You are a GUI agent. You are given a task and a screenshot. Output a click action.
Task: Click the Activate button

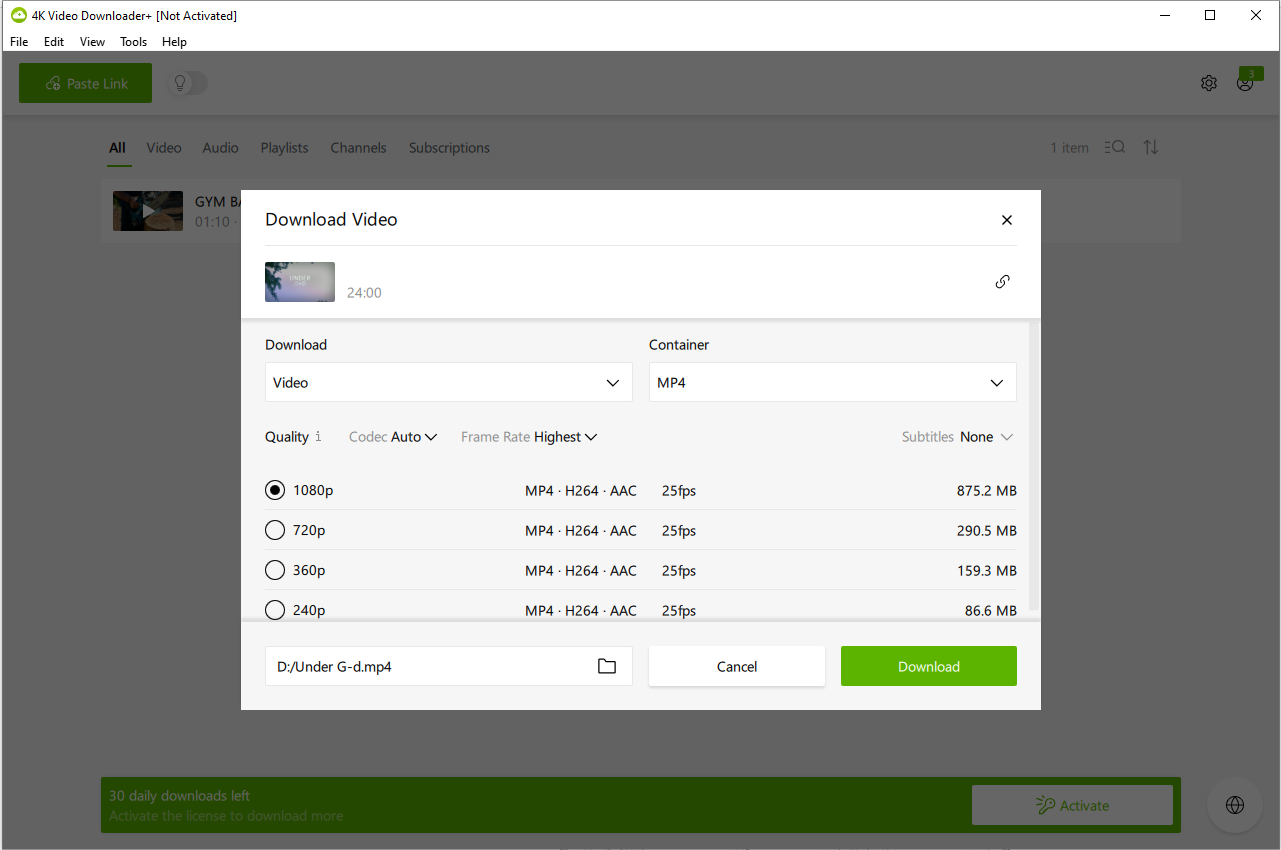(1072, 805)
